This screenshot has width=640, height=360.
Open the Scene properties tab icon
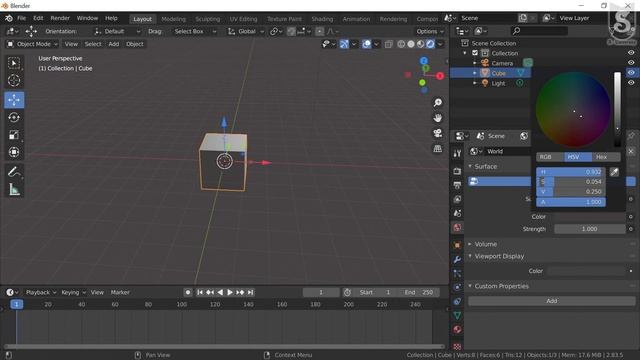point(457,213)
